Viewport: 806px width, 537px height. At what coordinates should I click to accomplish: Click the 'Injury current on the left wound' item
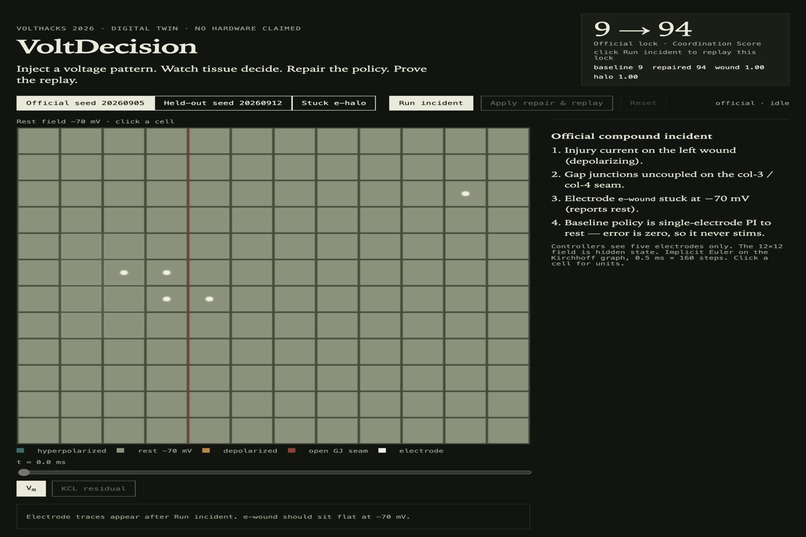(650, 155)
